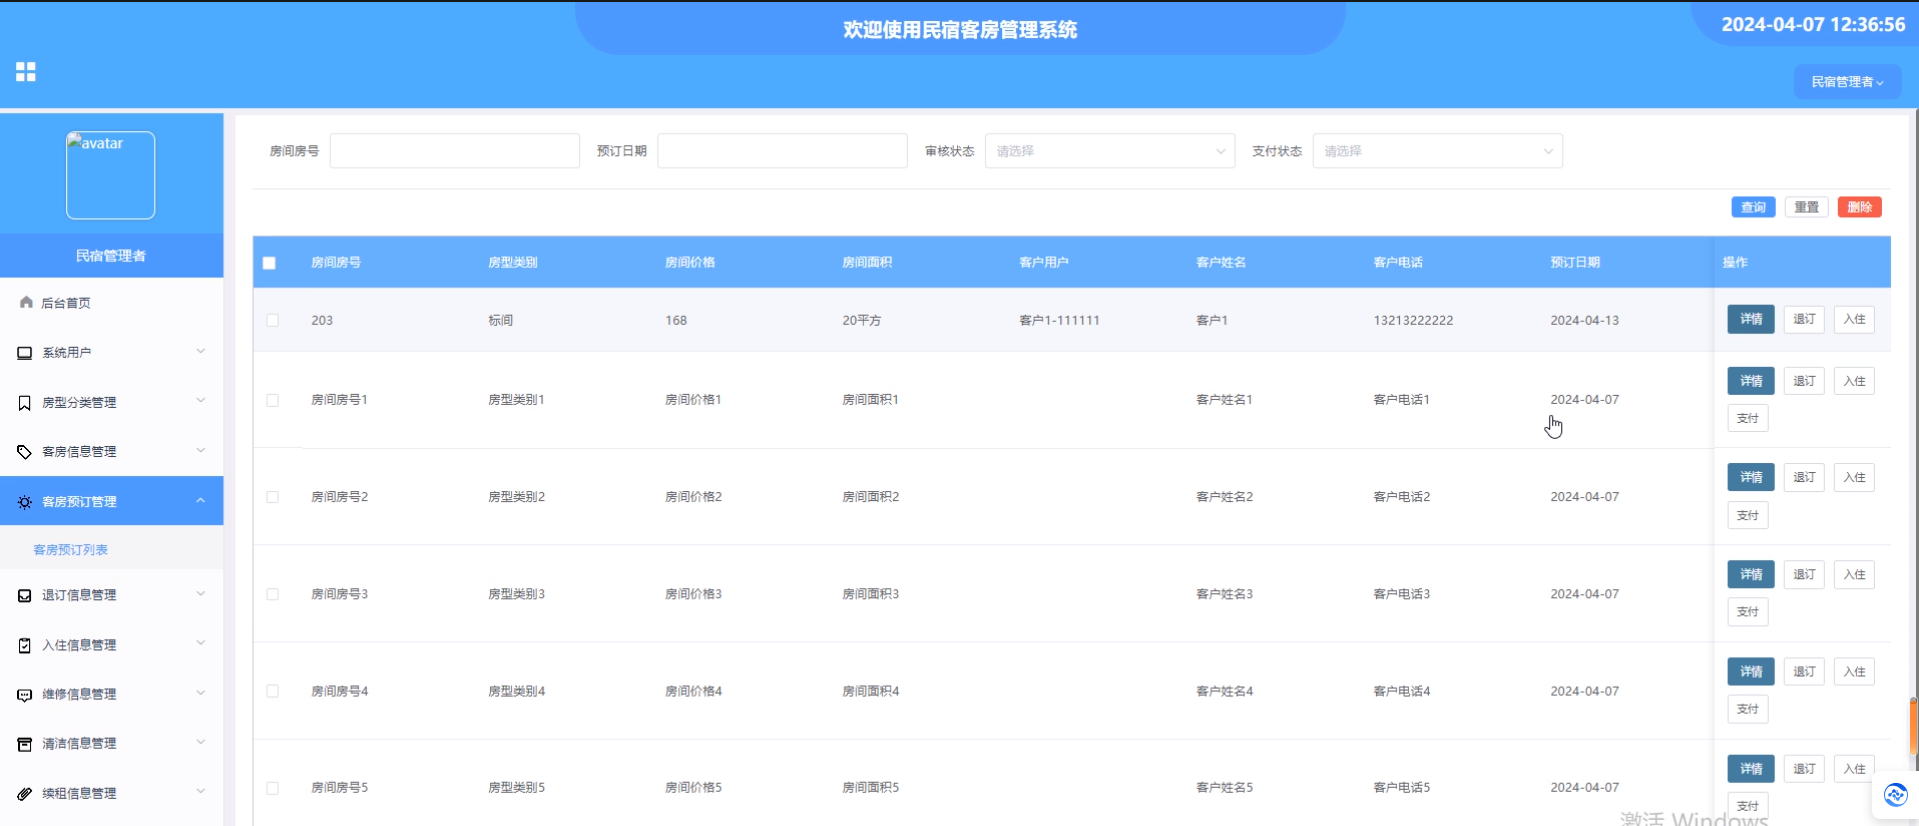This screenshot has height=826, width=1919.
Task: Click the tag icon beside 客房信息管理
Action: pyautogui.click(x=25, y=452)
